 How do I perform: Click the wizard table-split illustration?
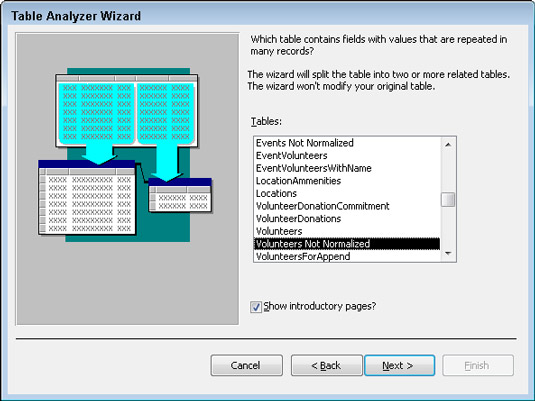click(125, 155)
